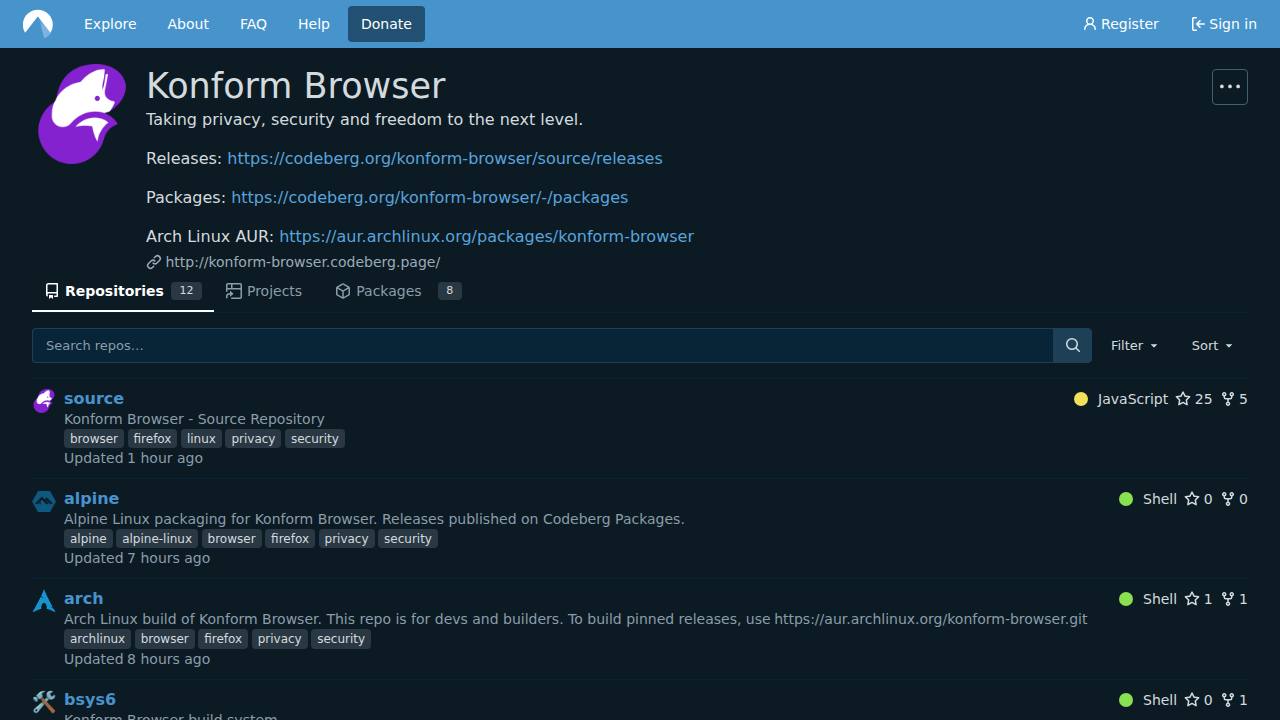Screen dimensions: 1280x720
Task: Click the Register link
Action: point(1121,24)
